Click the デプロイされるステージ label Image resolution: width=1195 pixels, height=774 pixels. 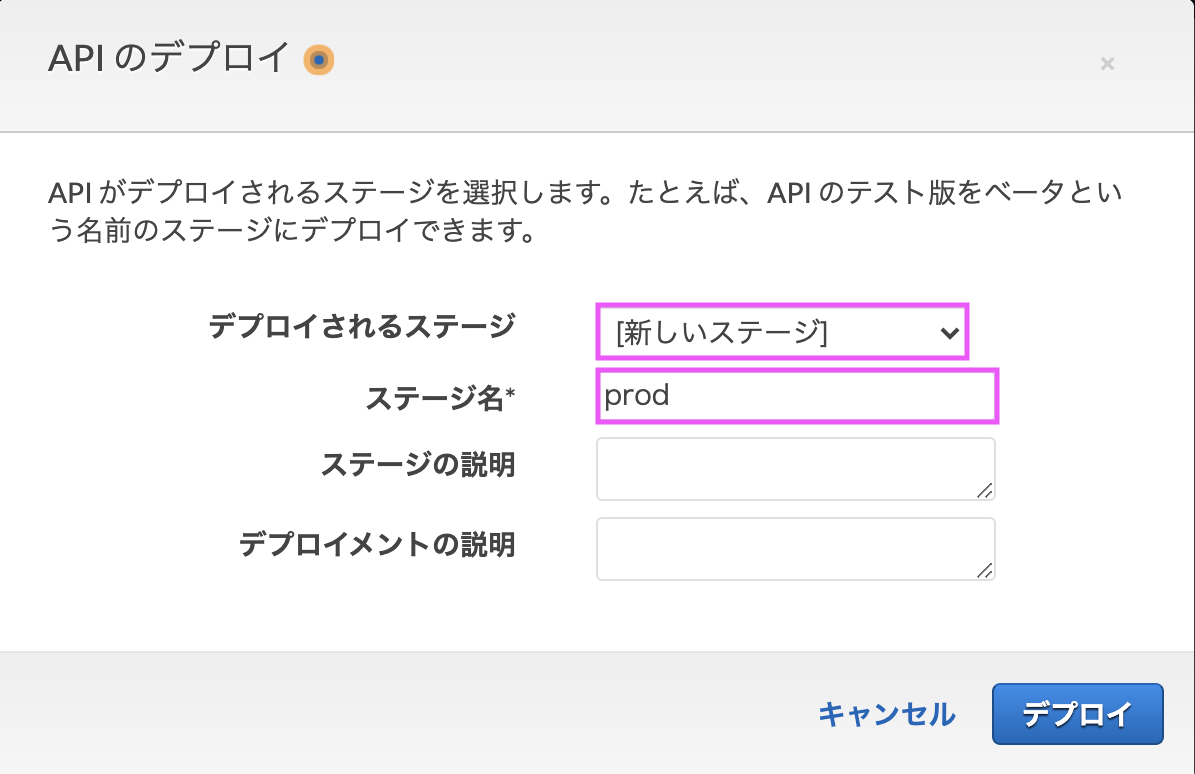tap(362, 324)
